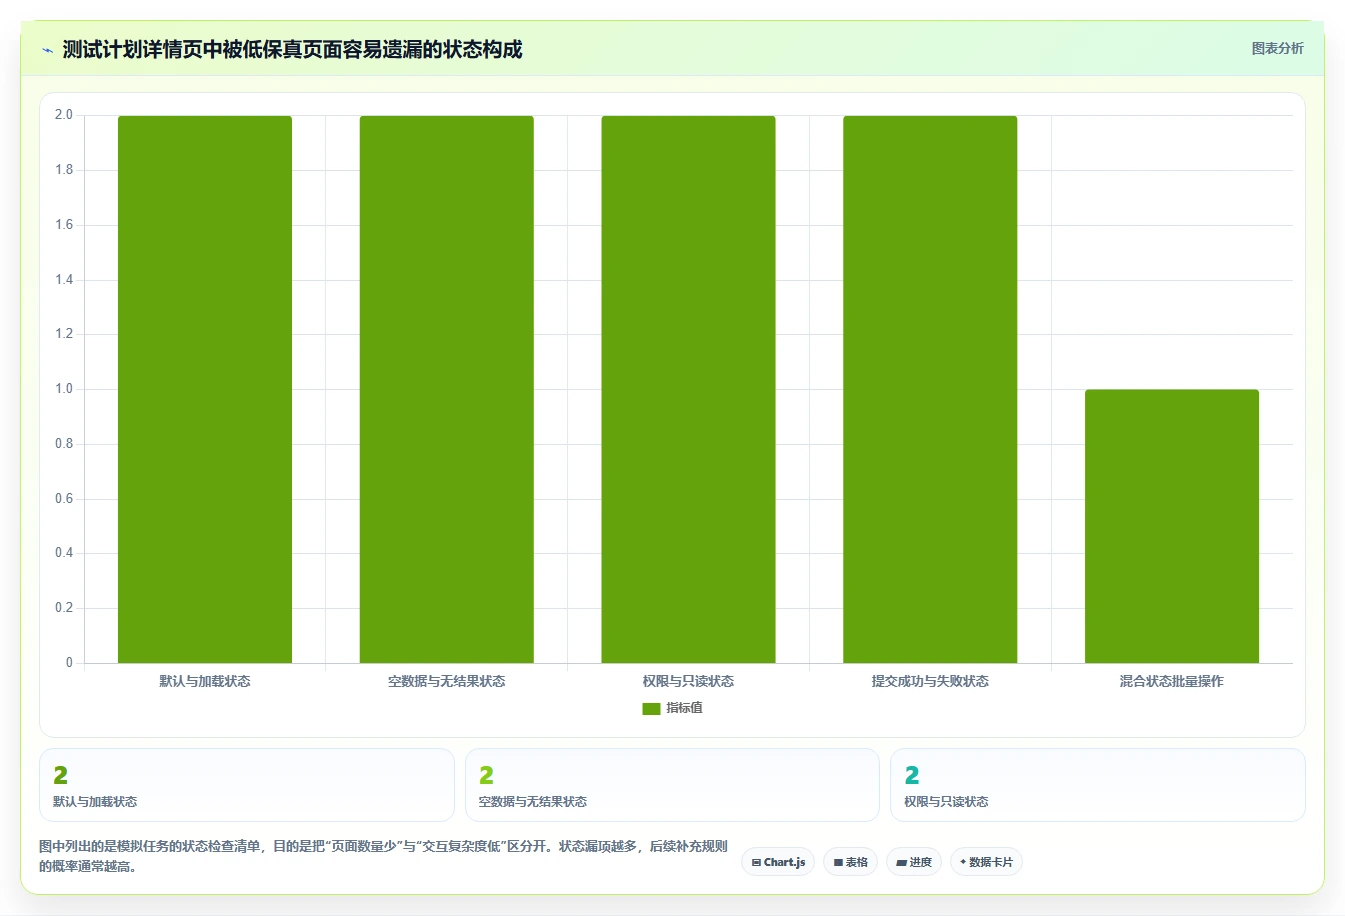1345x916 pixels.
Task: Select the 表格 tag chip
Action: coord(850,862)
